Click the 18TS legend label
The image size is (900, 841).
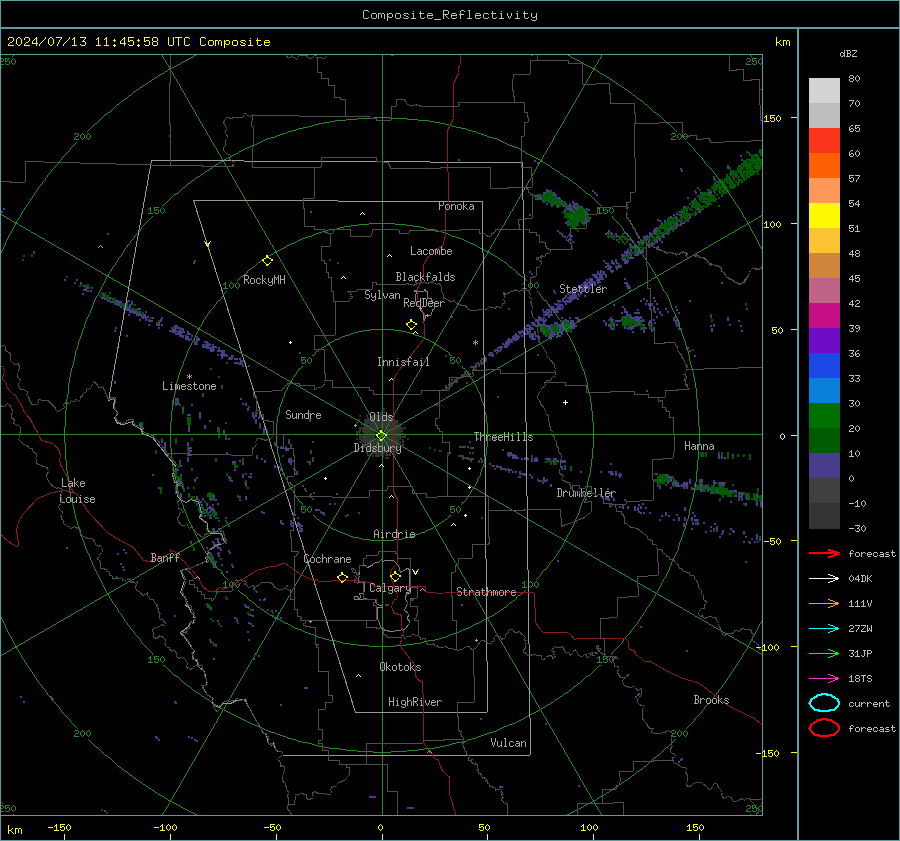click(x=860, y=679)
